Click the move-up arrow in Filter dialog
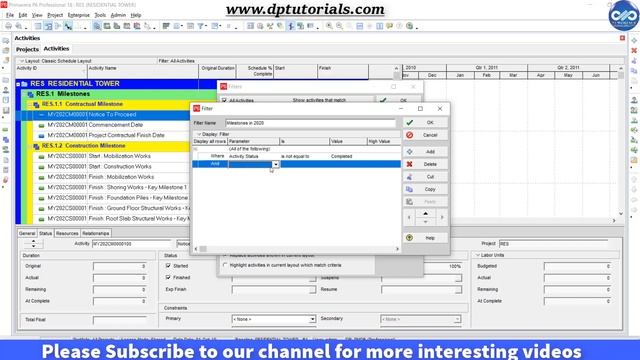Image resolution: width=640 pixels, height=360 pixels. 425,213
